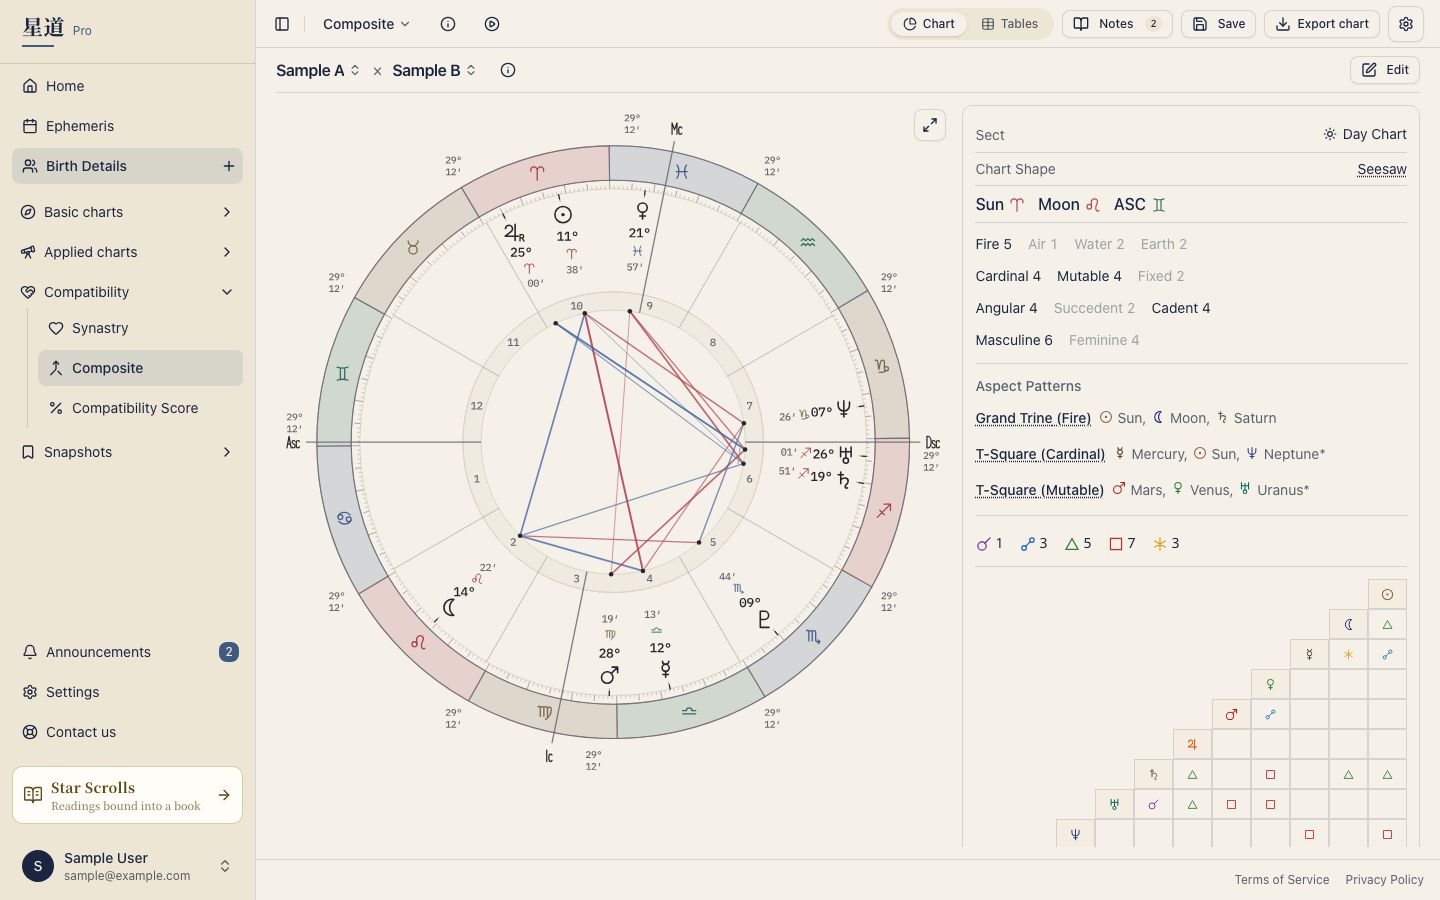This screenshot has width=1440, height=900.
Task: Open Notes panel
Action: pyautogui.click(x=1117, y=24)
